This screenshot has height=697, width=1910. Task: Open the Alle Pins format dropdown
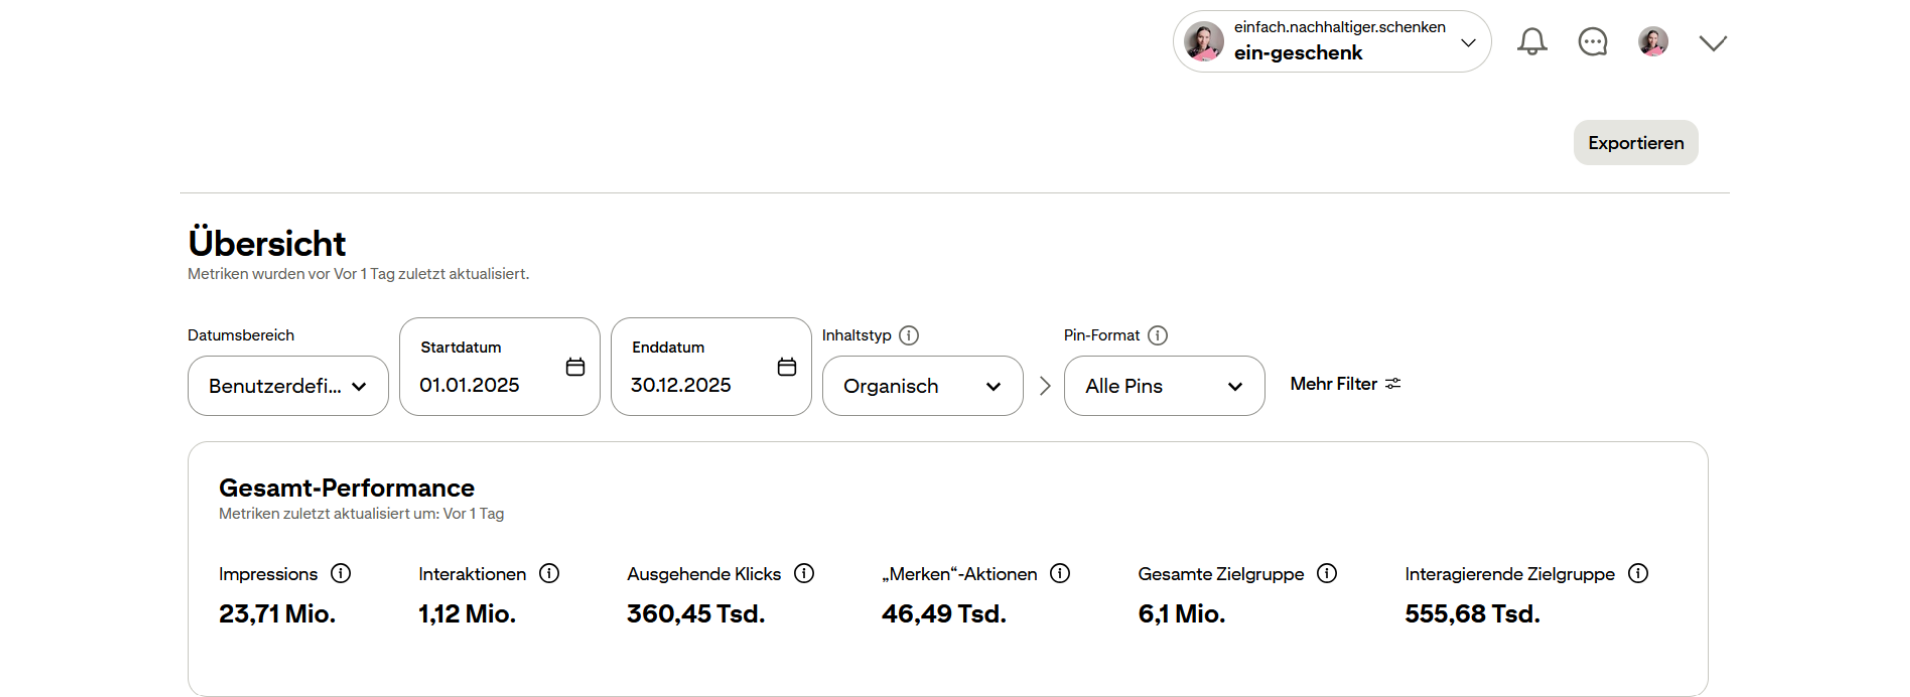[x=1164, y=386]
